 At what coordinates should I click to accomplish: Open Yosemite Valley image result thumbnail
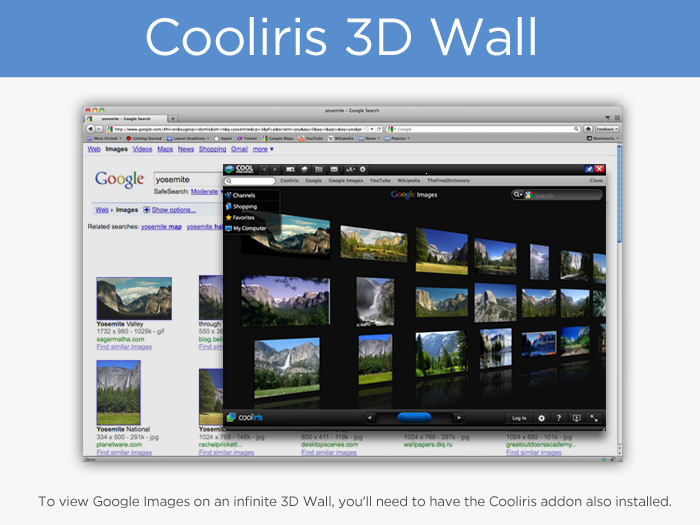click(x=134, y=298)
